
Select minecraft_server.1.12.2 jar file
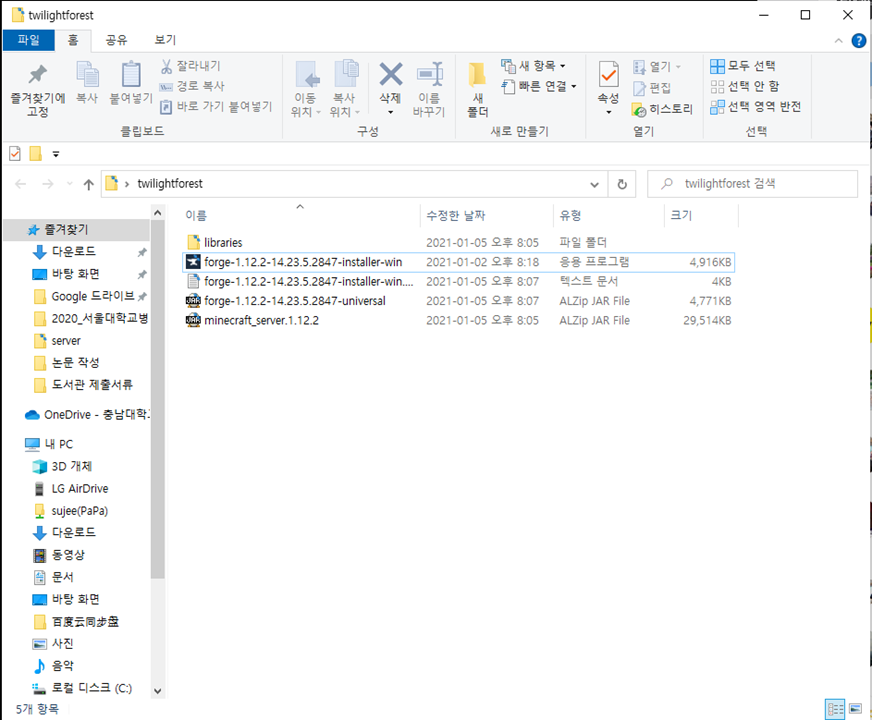click(x=458, y=320)
